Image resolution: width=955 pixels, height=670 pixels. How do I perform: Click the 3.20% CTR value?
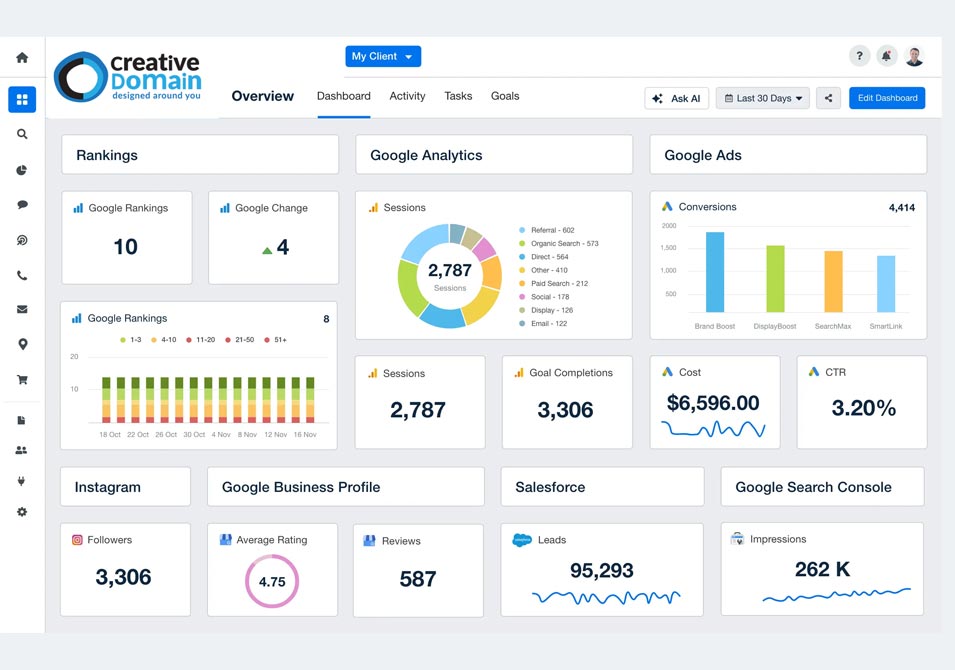(864, 407)
